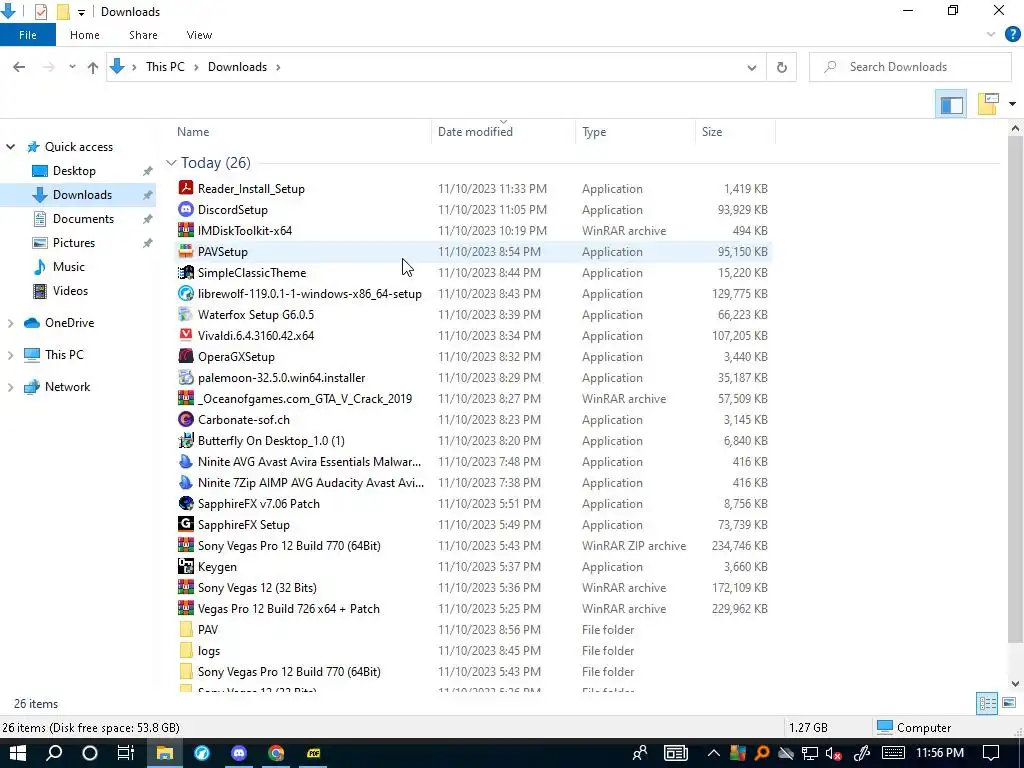
Task: Click the Keygen application icon
Action: click(x=186, y=566)
